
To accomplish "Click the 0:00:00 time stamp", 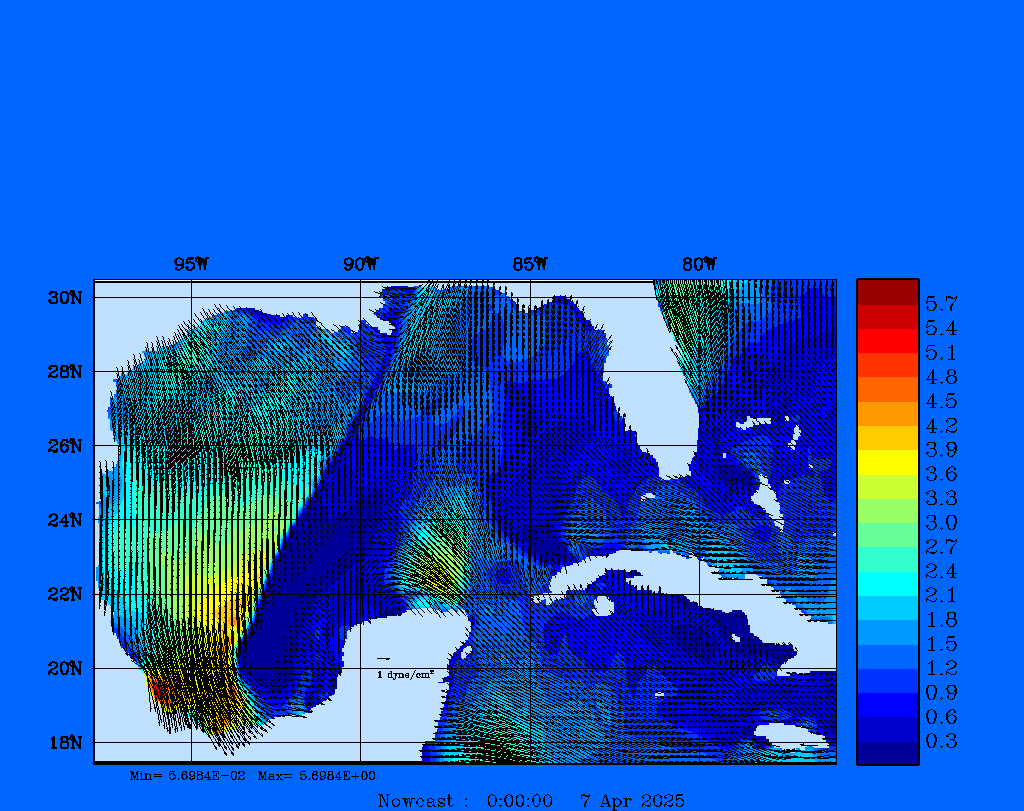I will [520, 801].
